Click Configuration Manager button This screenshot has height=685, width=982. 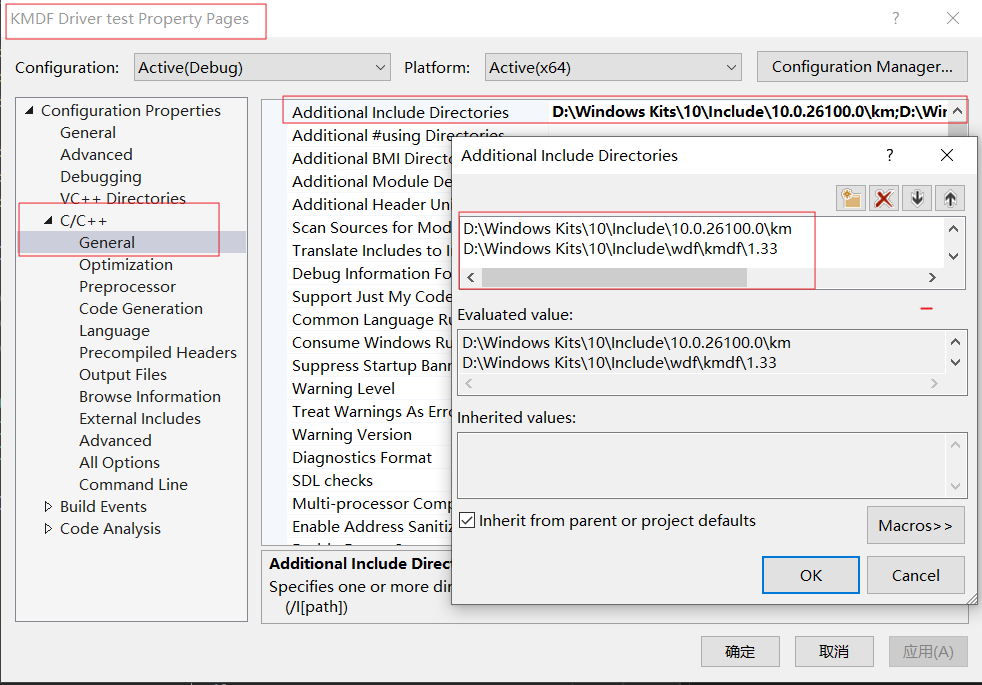tap(862, 66)
